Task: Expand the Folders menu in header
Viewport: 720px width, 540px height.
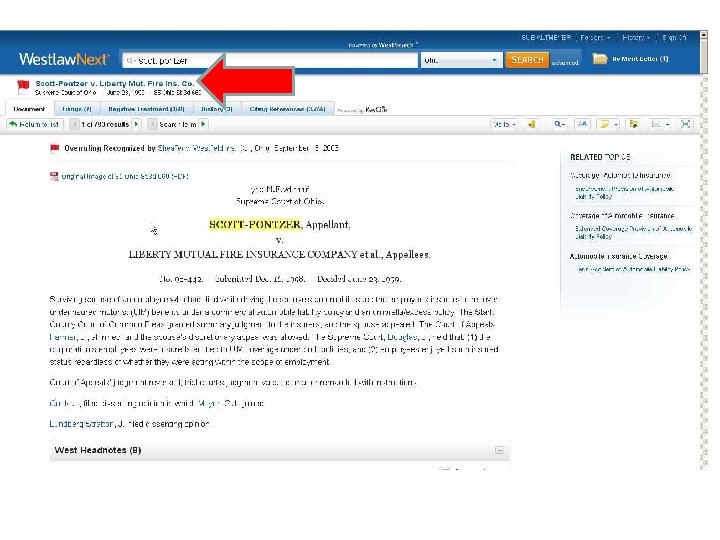Action: point(595,38)
